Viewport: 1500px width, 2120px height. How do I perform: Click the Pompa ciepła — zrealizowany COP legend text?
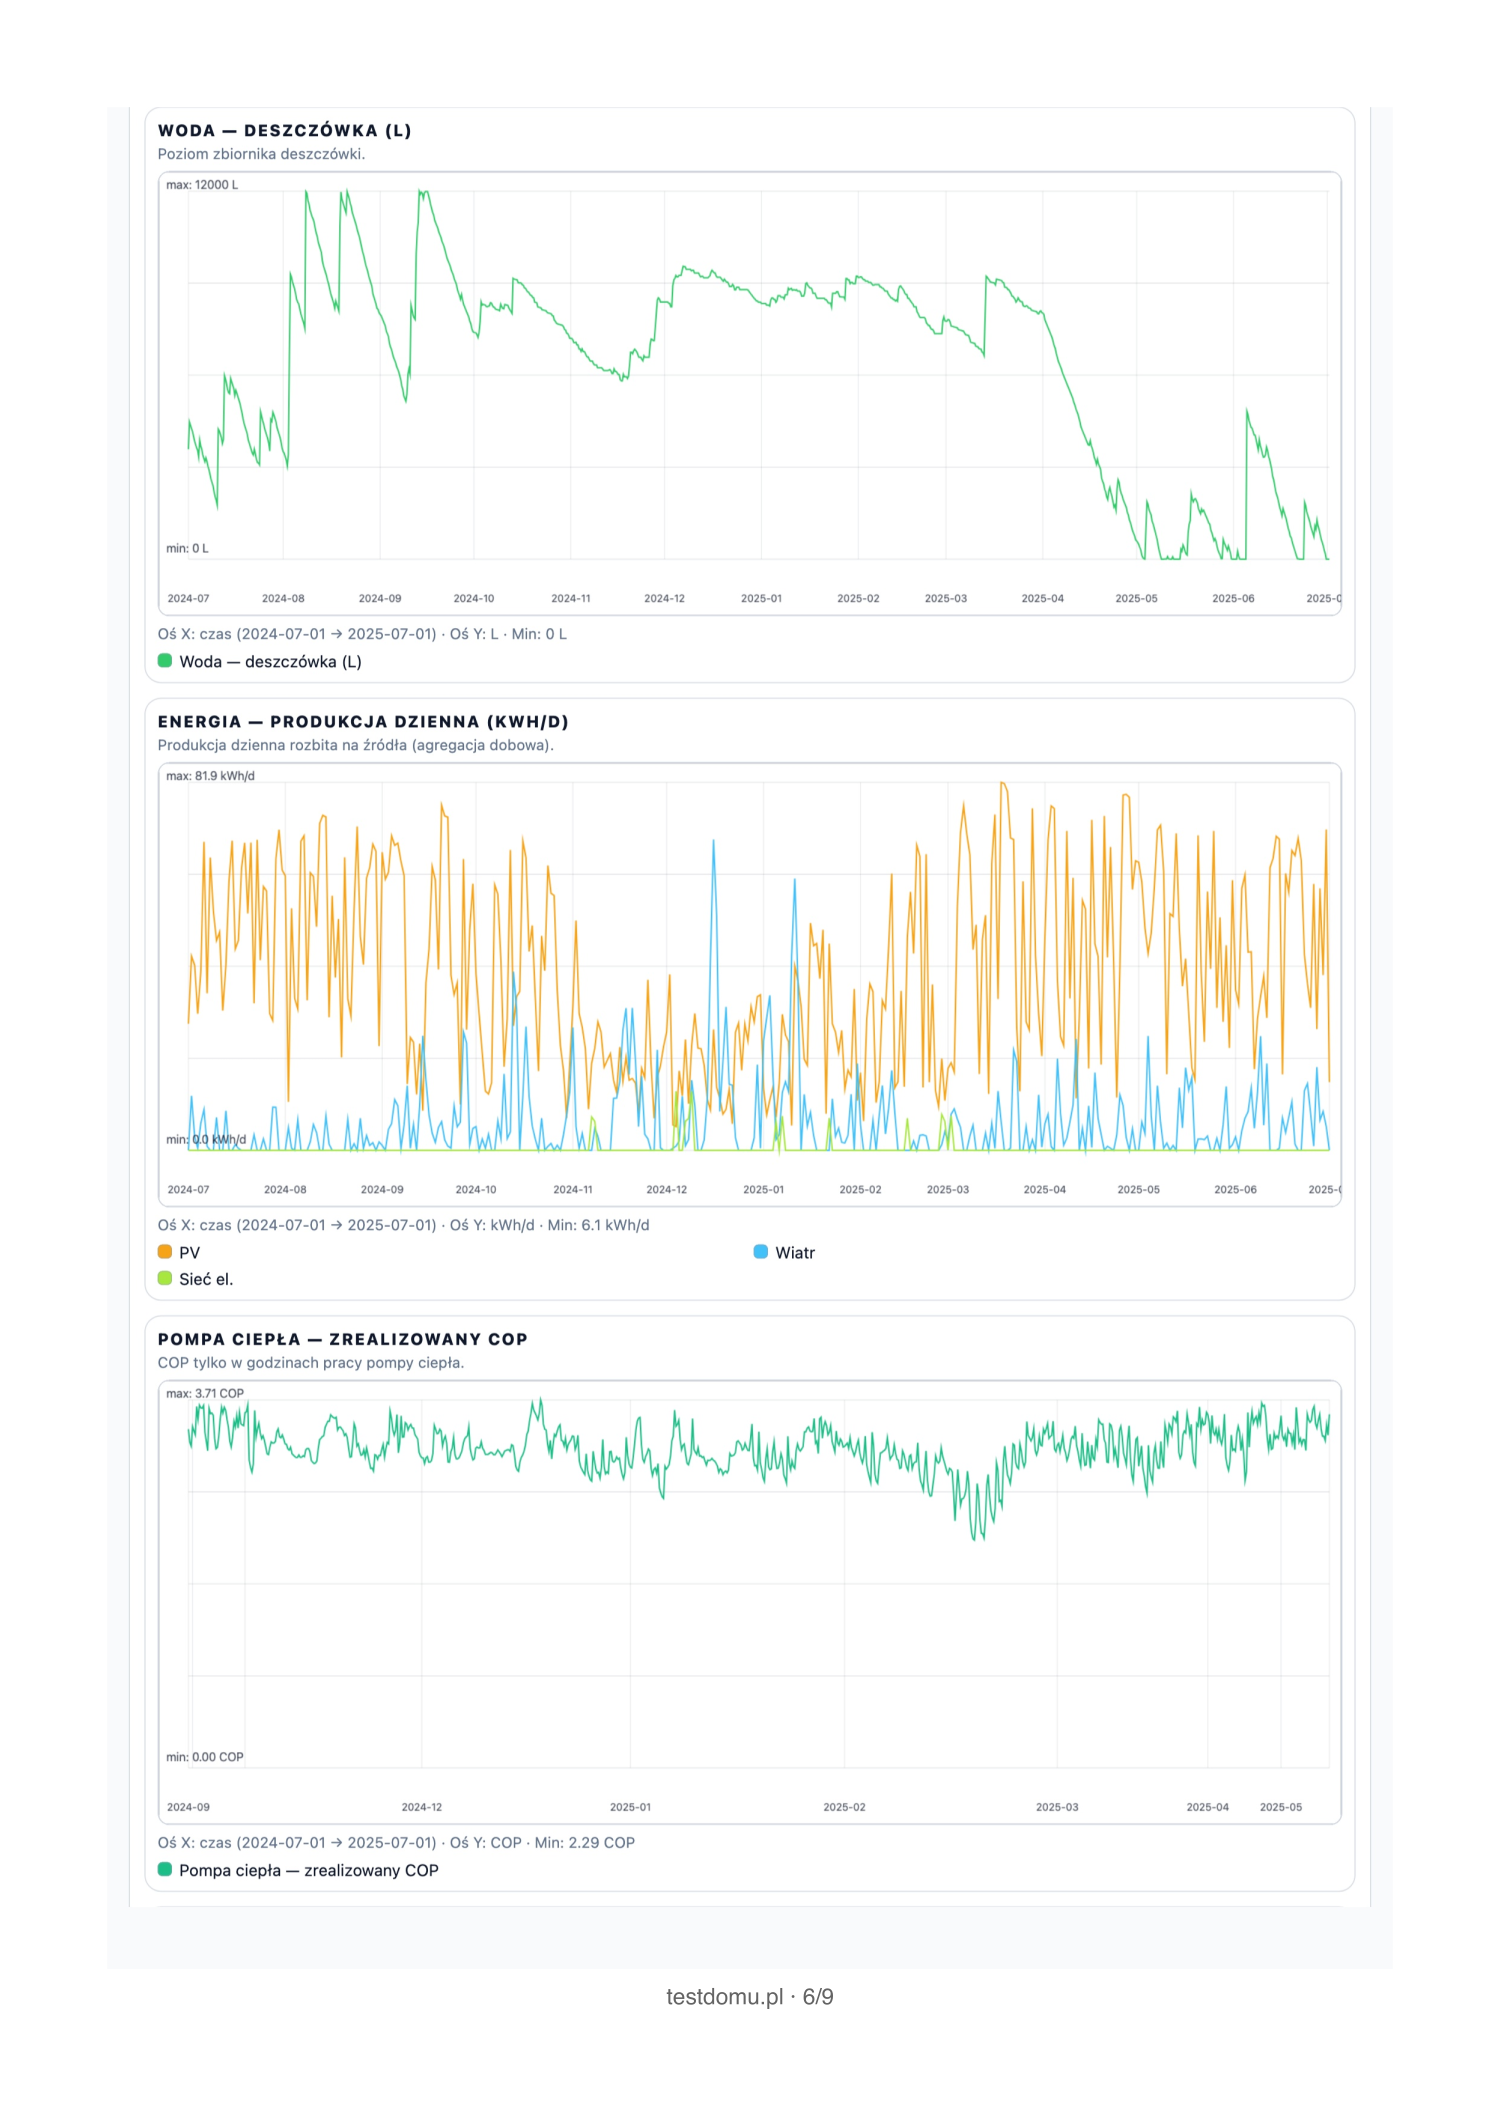pos(308,1870)
